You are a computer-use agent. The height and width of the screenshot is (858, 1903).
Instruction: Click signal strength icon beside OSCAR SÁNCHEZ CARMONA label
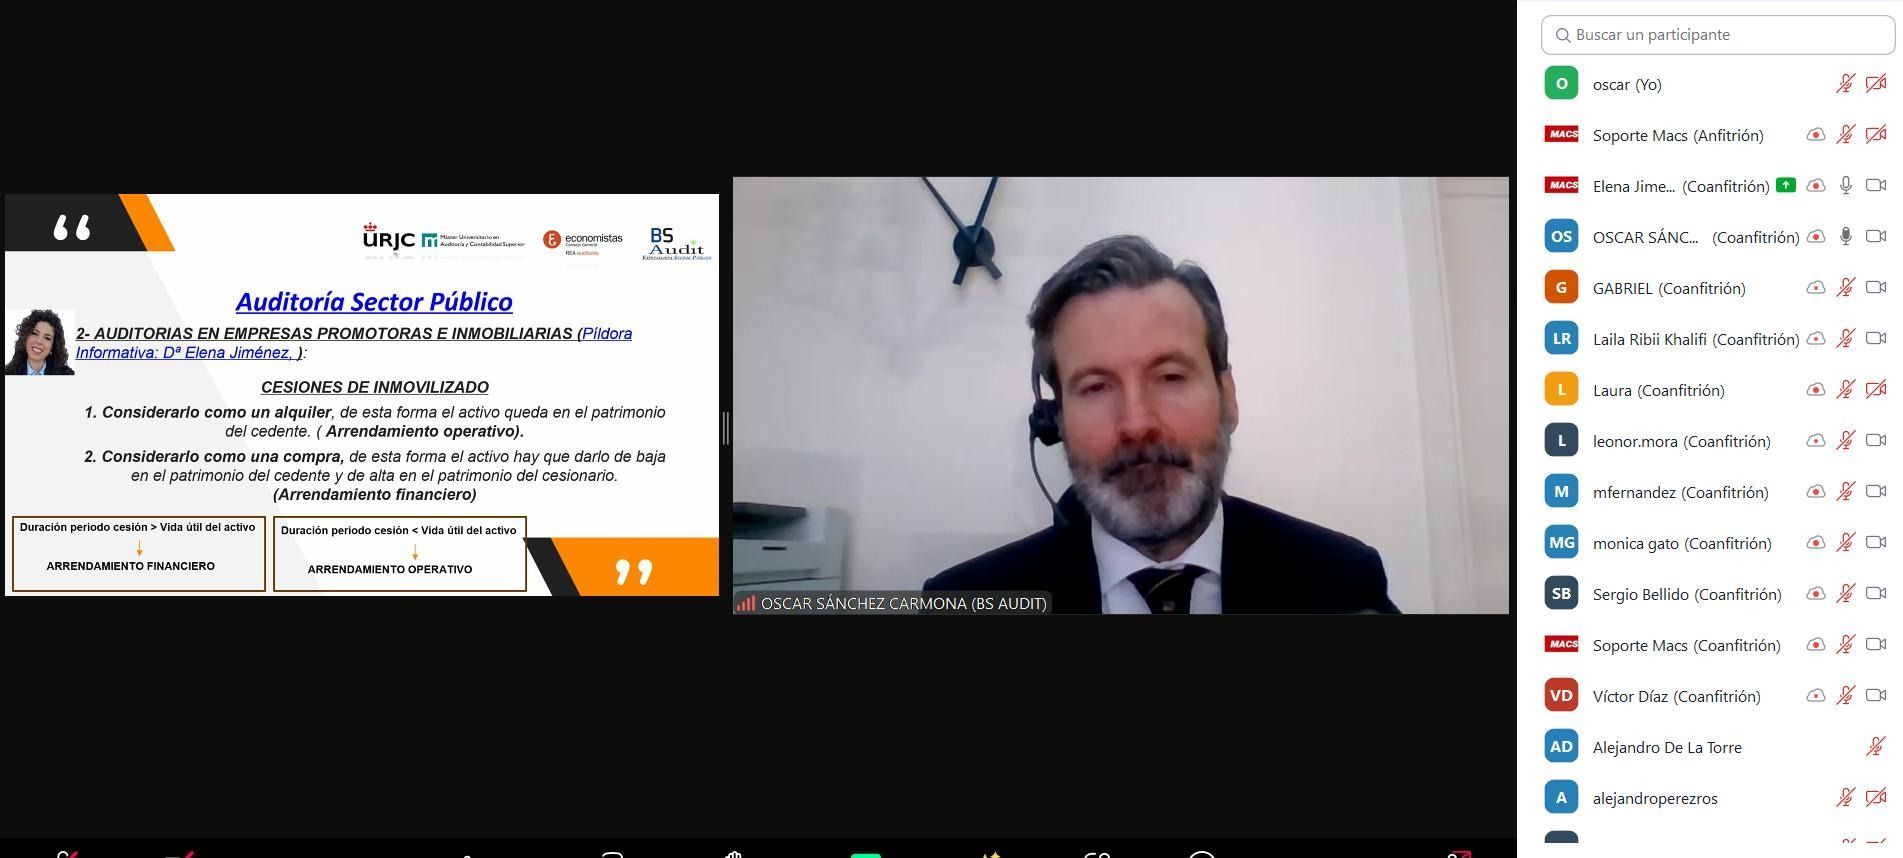coord(745,603)
